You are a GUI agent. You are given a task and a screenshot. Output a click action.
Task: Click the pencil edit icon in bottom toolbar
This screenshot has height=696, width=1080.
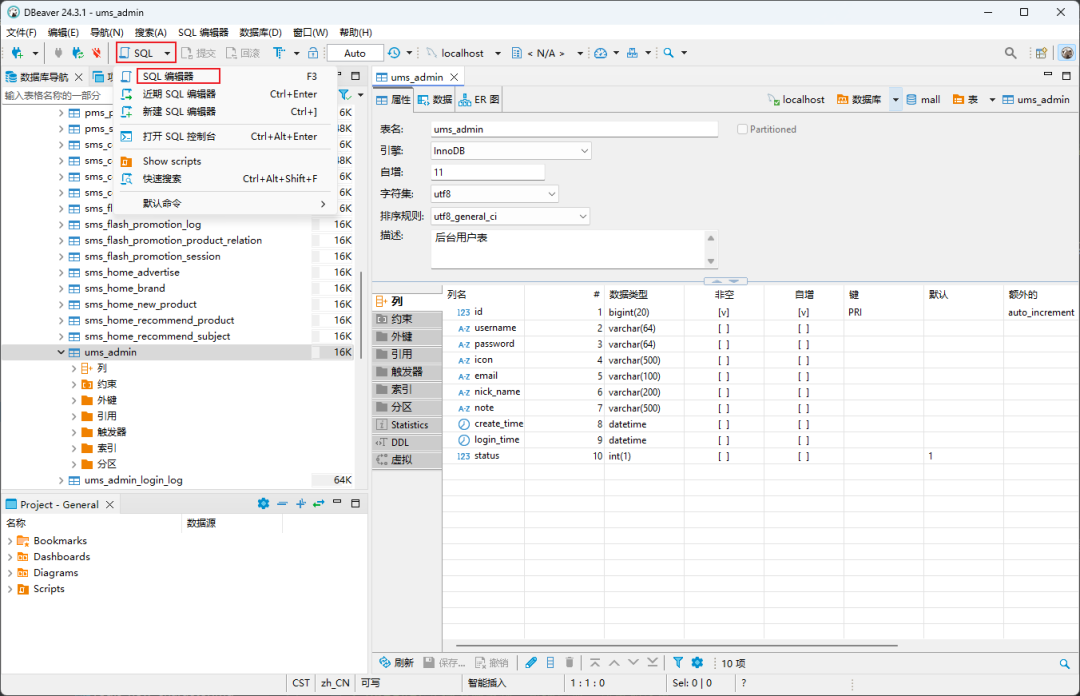tap(531, 663)
